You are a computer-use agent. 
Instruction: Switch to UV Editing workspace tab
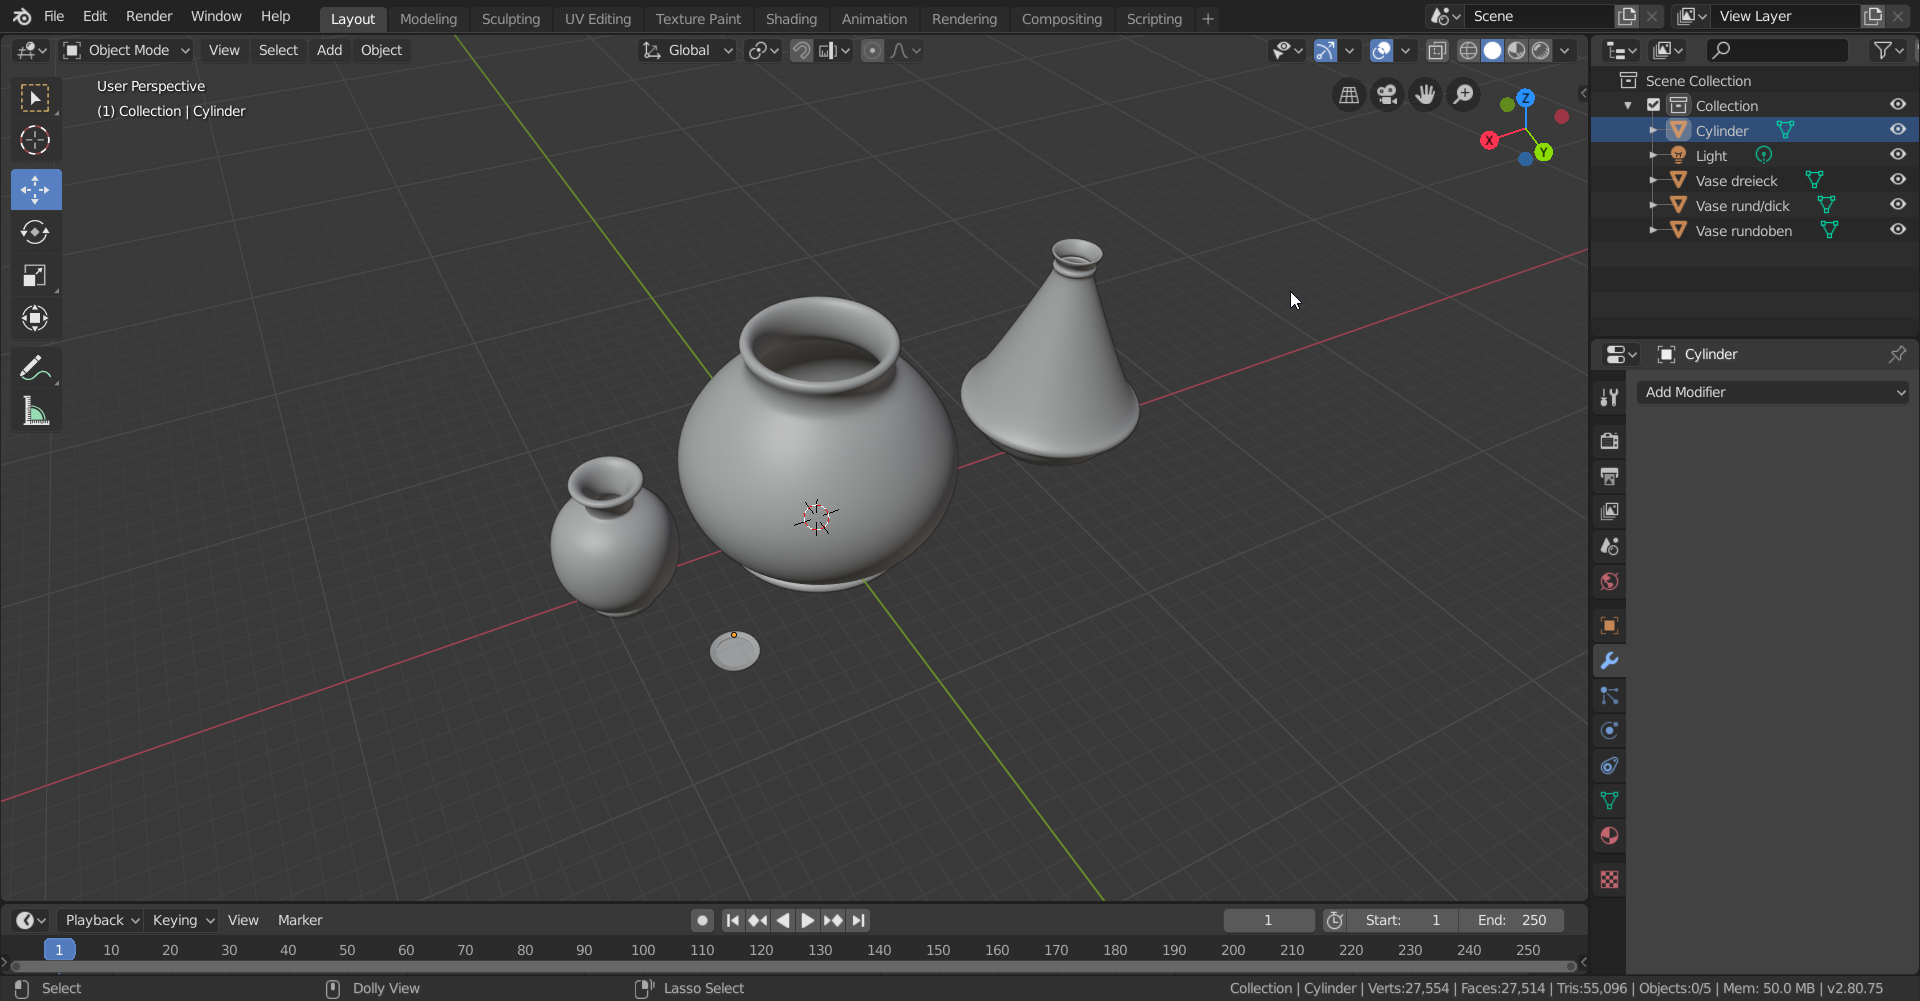point(598,19)
